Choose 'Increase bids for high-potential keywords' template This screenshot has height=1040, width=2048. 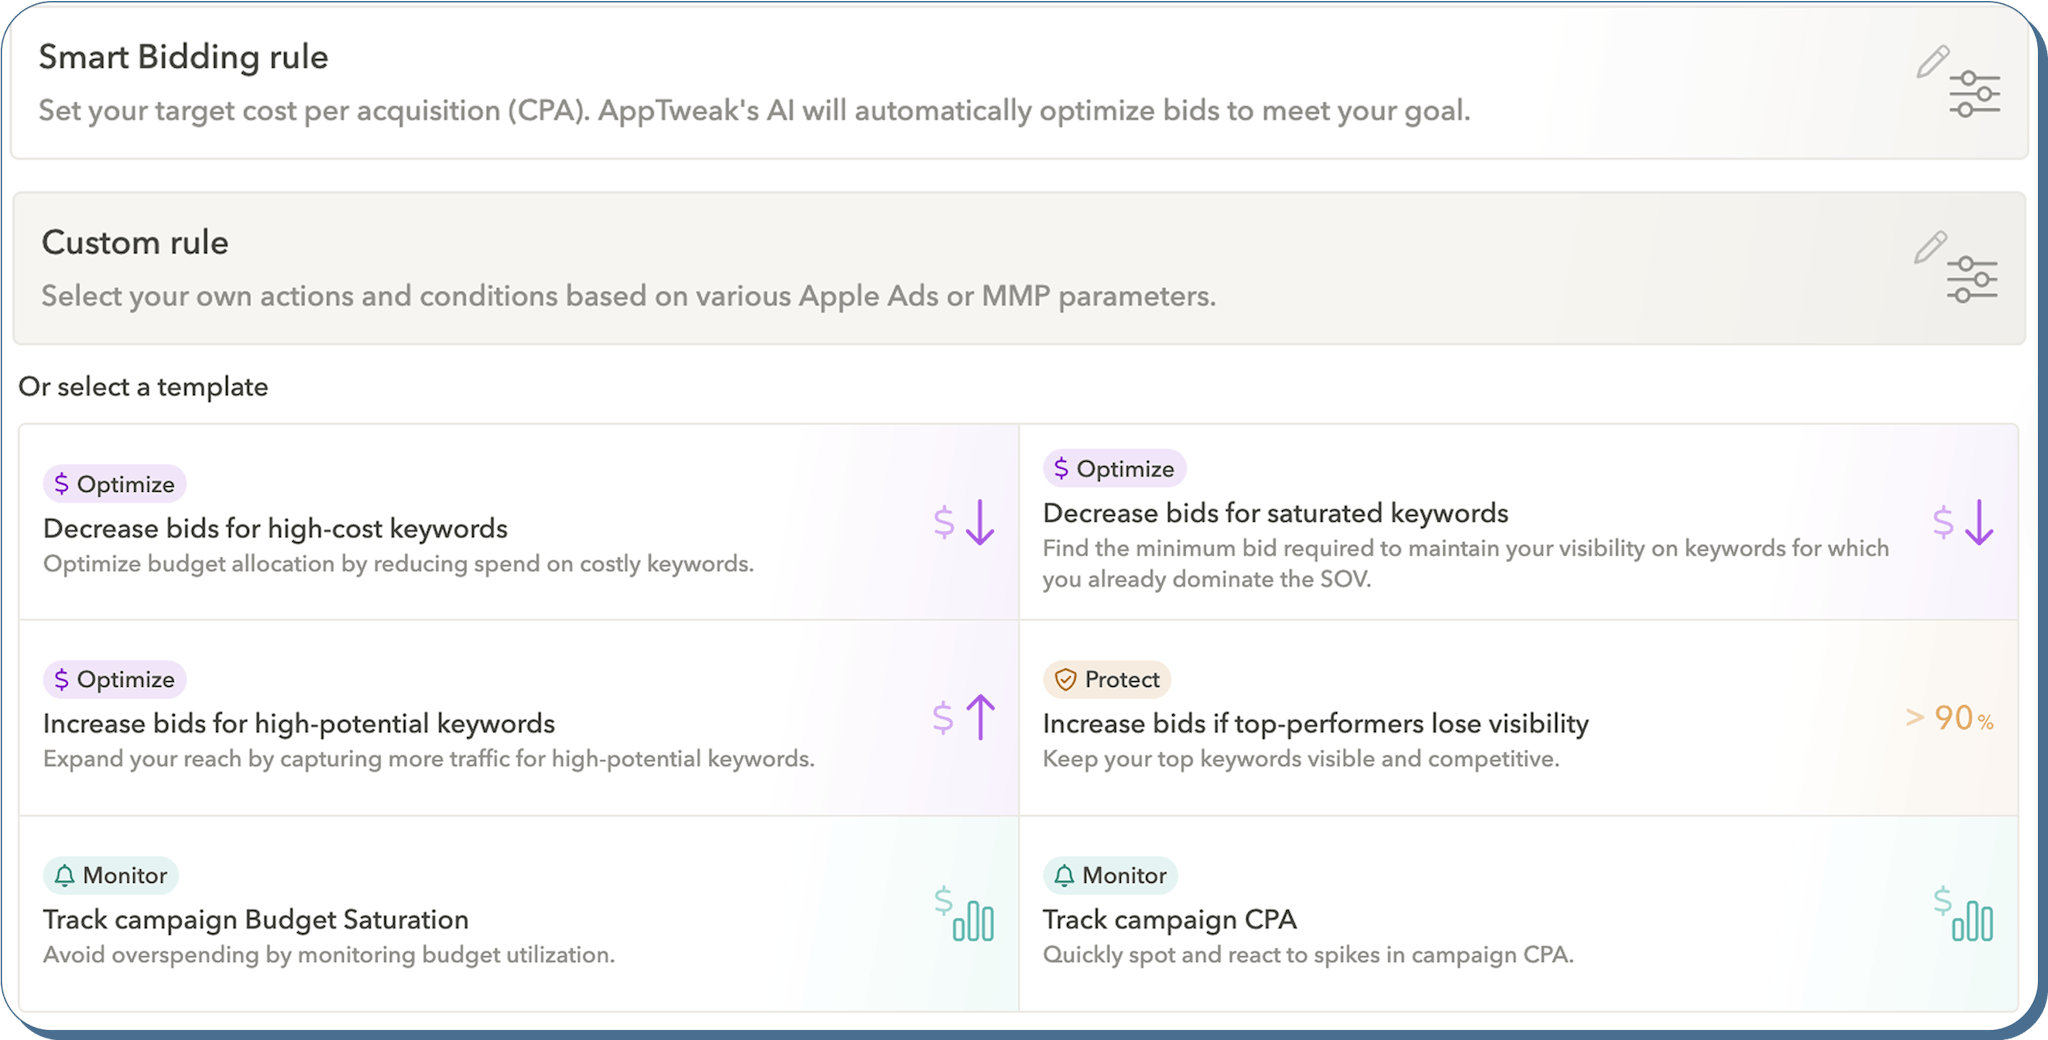[298, 723]
